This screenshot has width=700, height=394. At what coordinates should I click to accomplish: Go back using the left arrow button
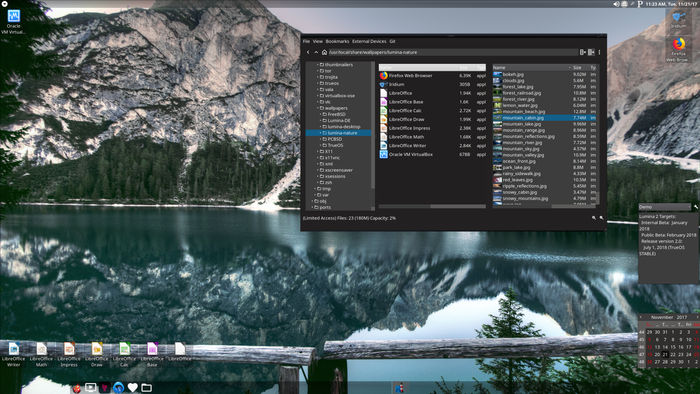click(x=308, y=52)
